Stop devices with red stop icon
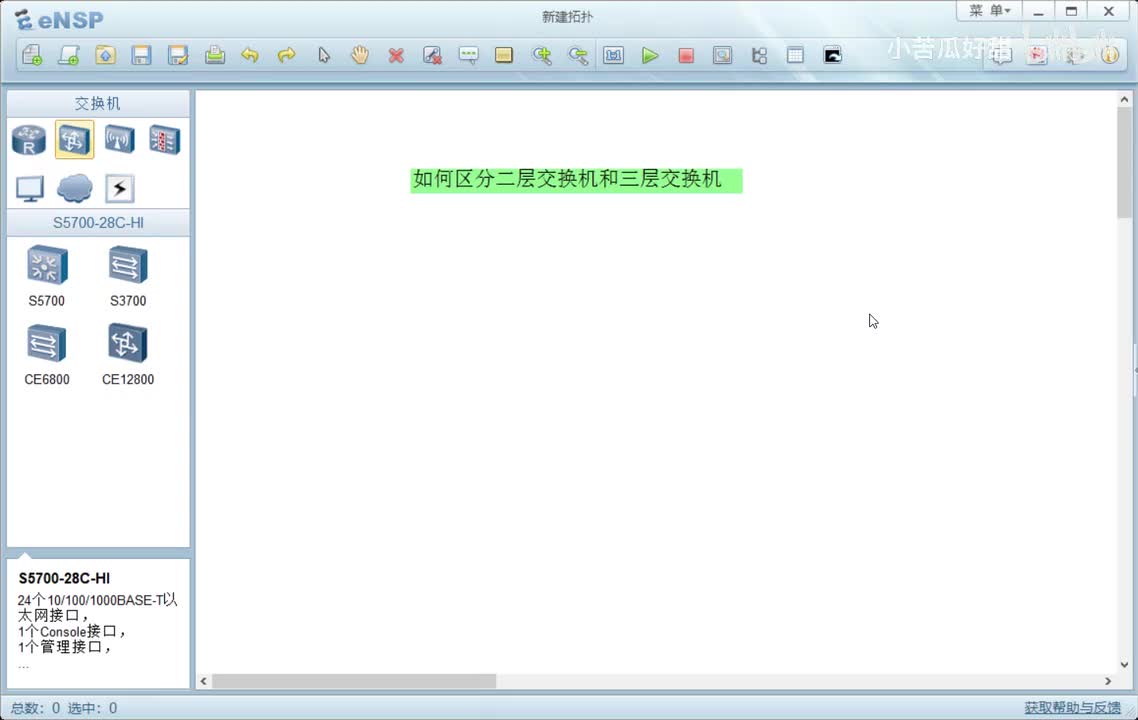Viewport: 1138px width, 720px height. 686,55
